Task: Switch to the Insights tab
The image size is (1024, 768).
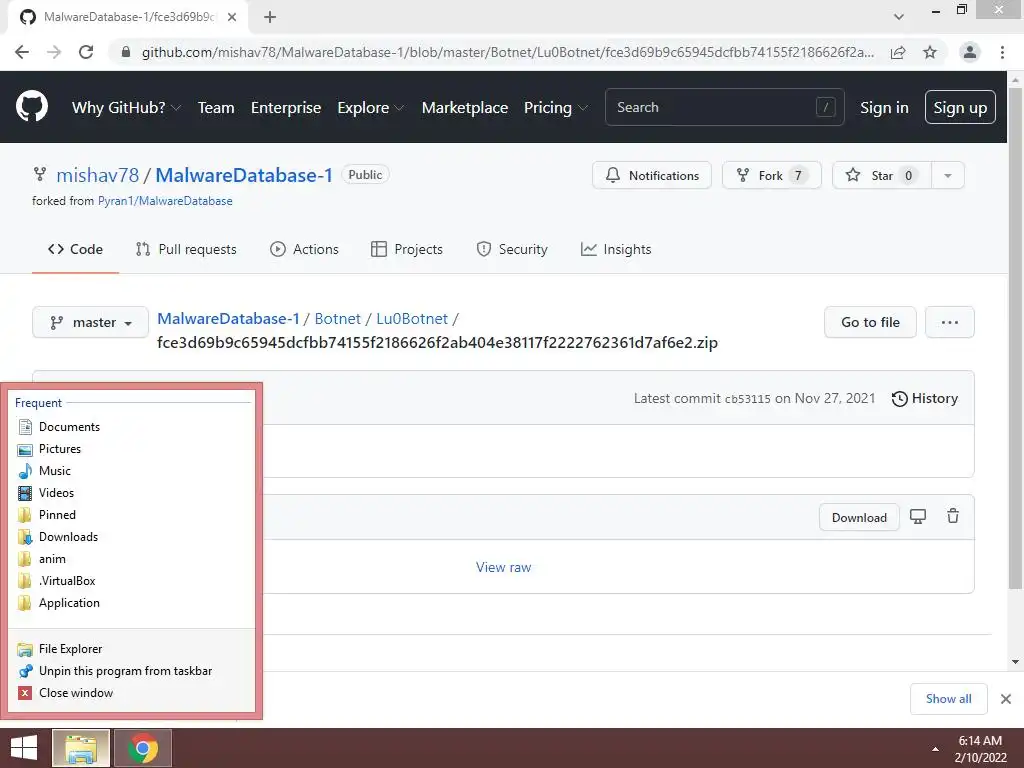Action: [616, 249]
